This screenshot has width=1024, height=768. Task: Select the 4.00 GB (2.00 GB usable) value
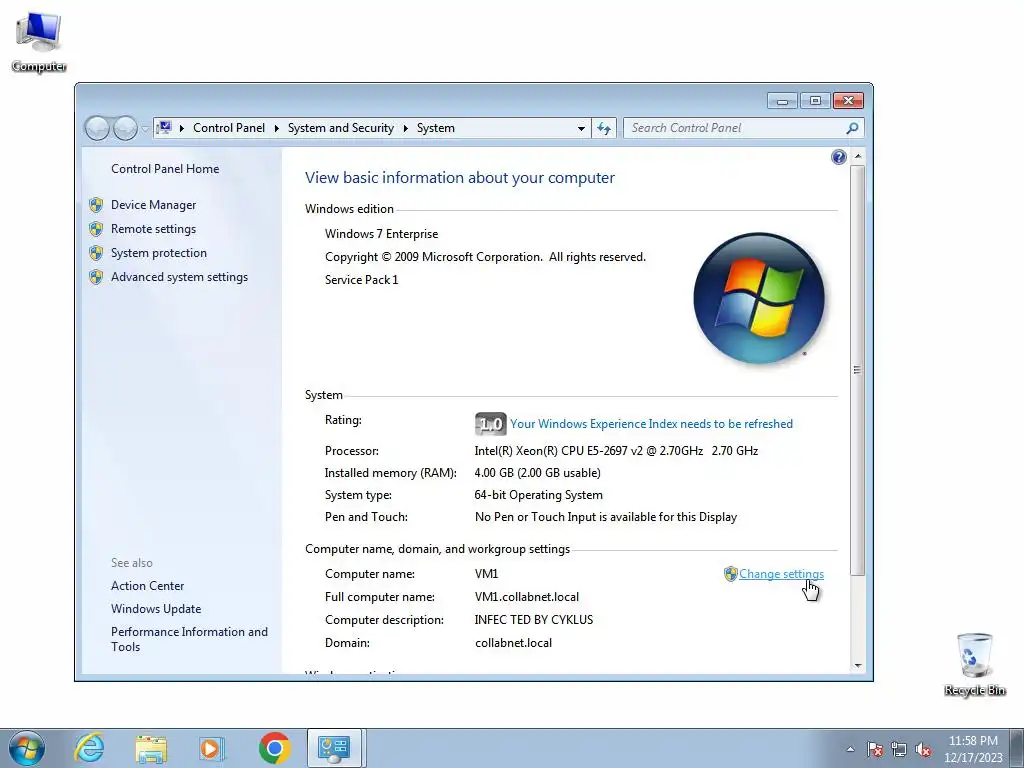click(x=537, y=473)
